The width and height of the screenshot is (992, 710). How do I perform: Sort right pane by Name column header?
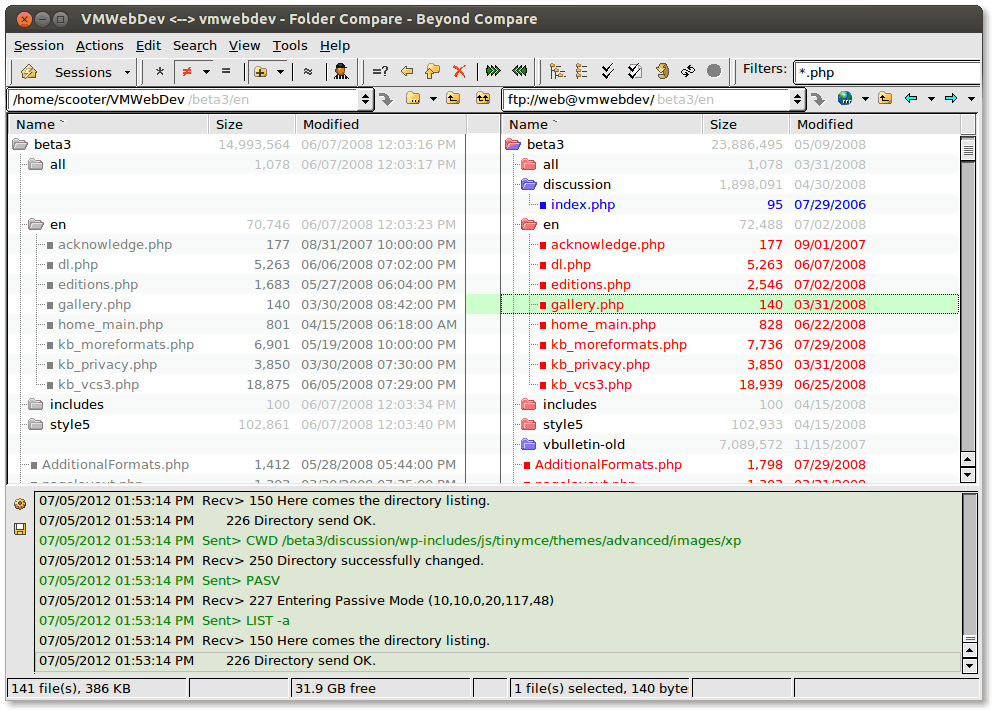pos(602,125)
